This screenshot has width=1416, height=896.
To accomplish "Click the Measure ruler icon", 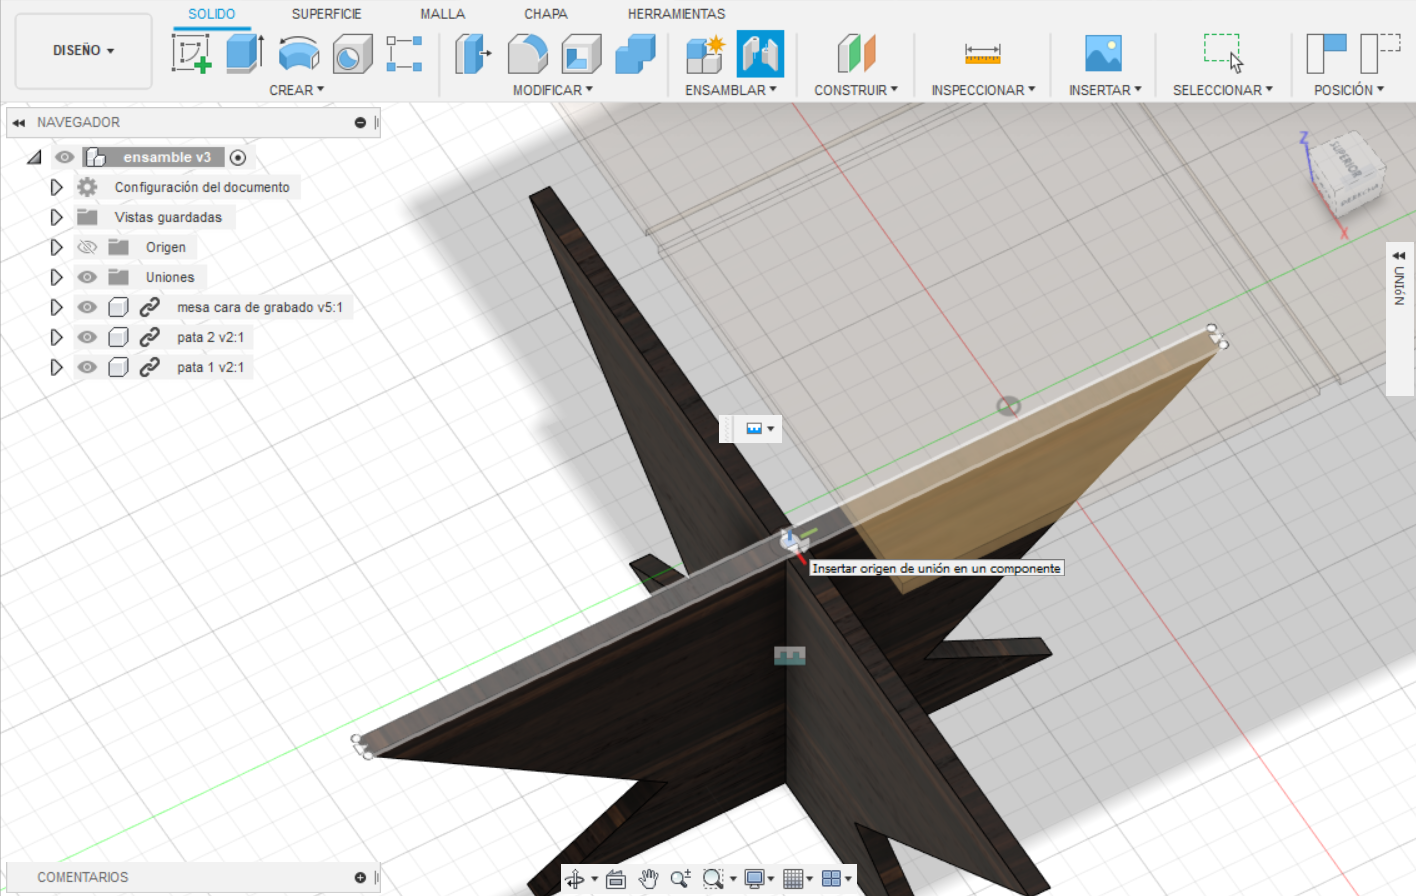I will click(983, 54).
